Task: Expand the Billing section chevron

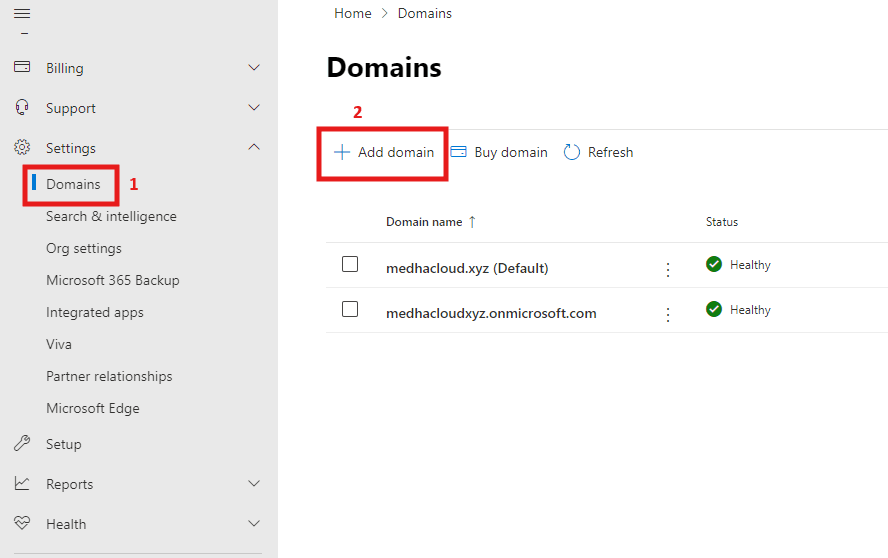Action: 254,68
